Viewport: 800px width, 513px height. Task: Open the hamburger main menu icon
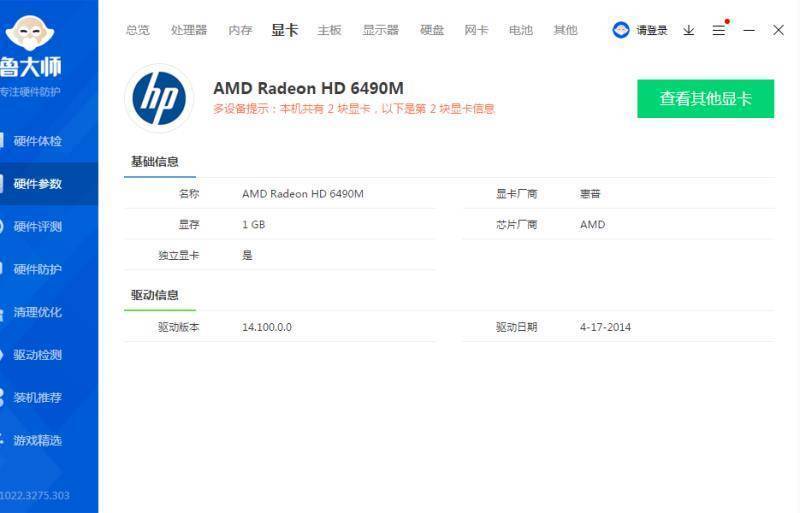pyautogui.click(x=719, y=30)
